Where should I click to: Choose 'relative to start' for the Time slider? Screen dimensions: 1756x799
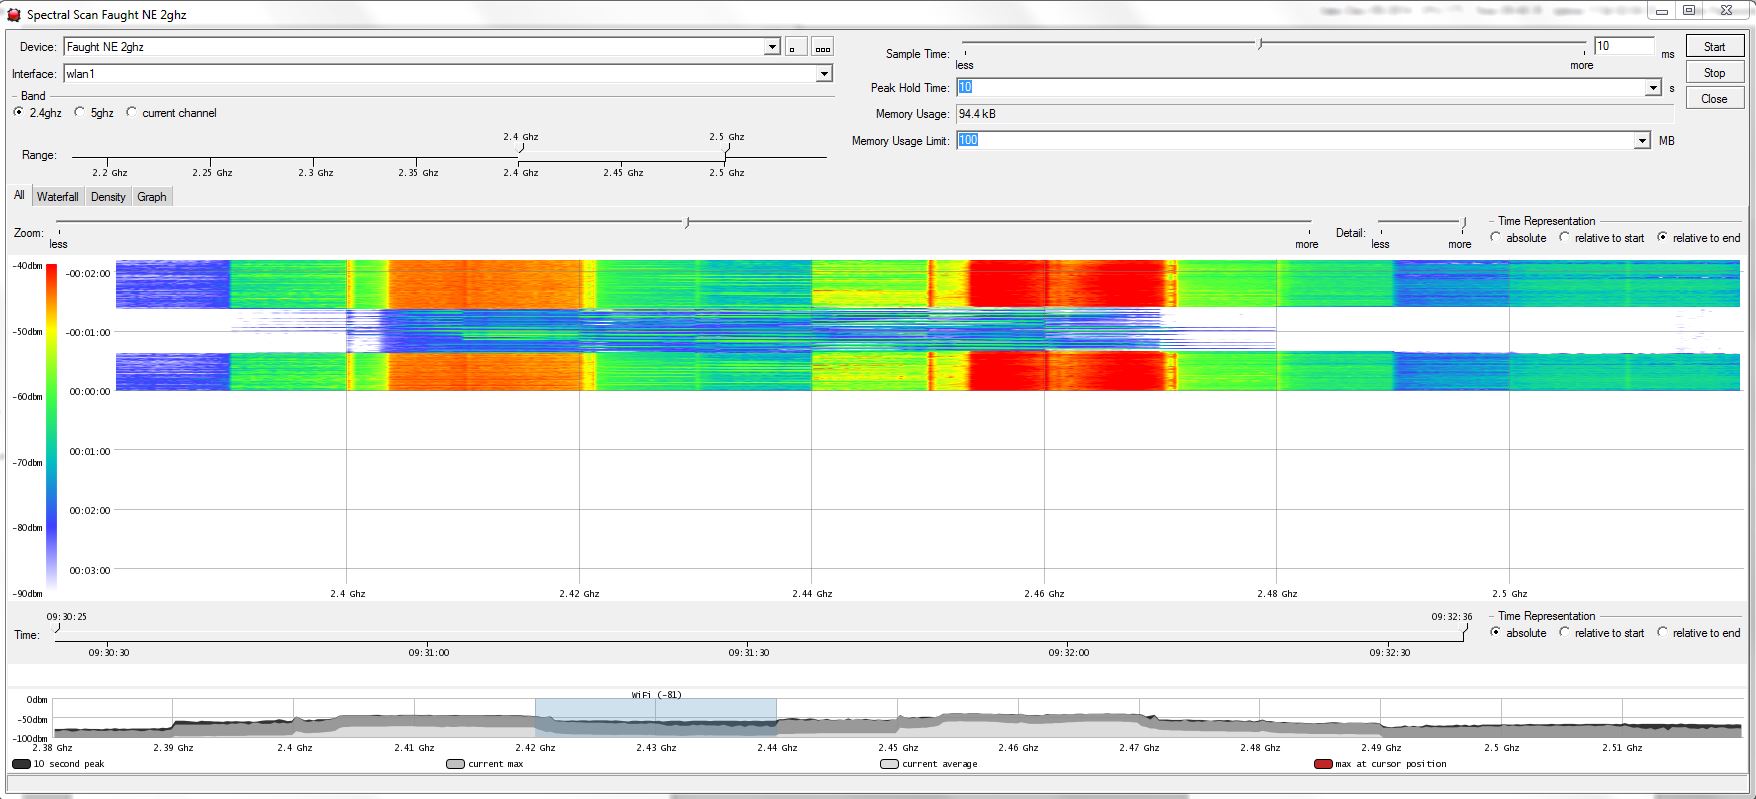1565,633
